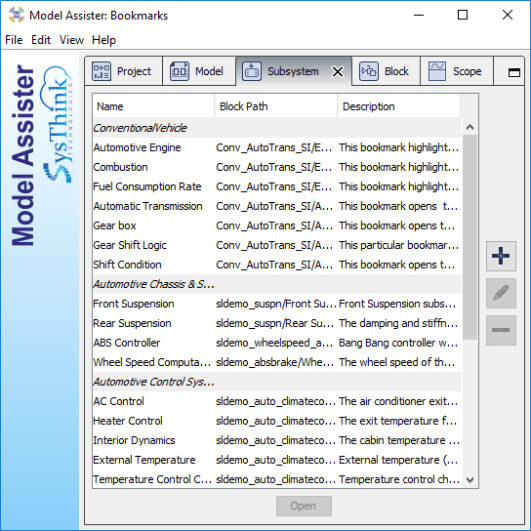Click the add bookmark plus icon

coord(501,256)
